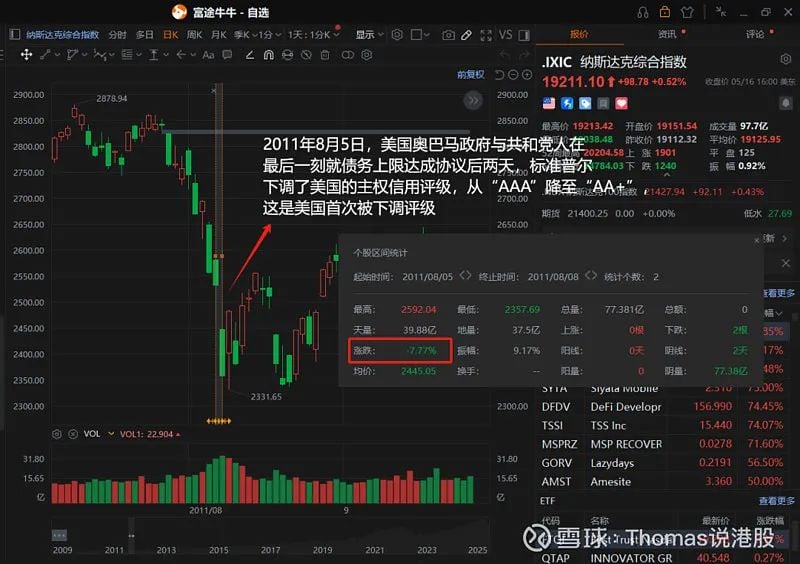The width and height of the screenshot is (800, 564).
Task: Switch to 分时 intraday tab
Action: pos(117,35)
